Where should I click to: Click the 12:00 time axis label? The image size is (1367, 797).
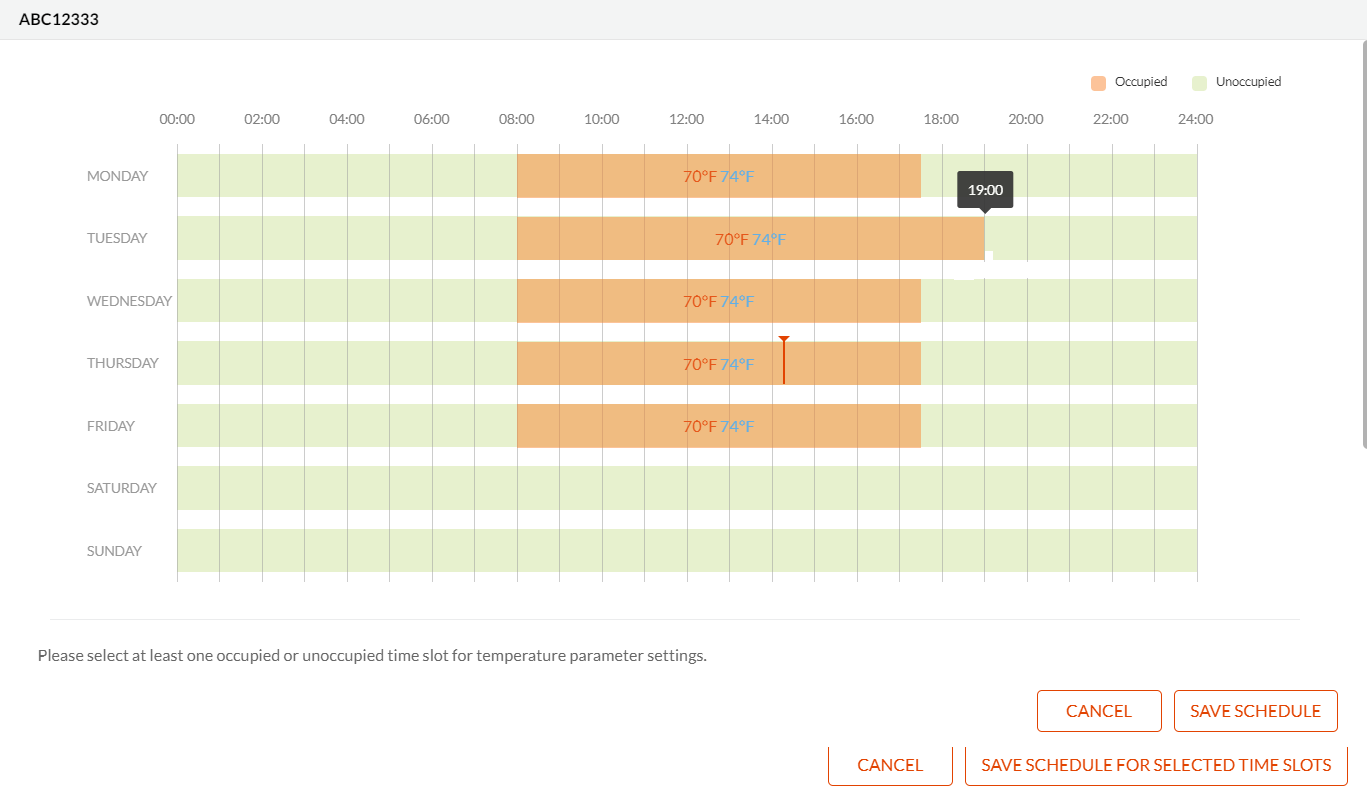[686, 119]
